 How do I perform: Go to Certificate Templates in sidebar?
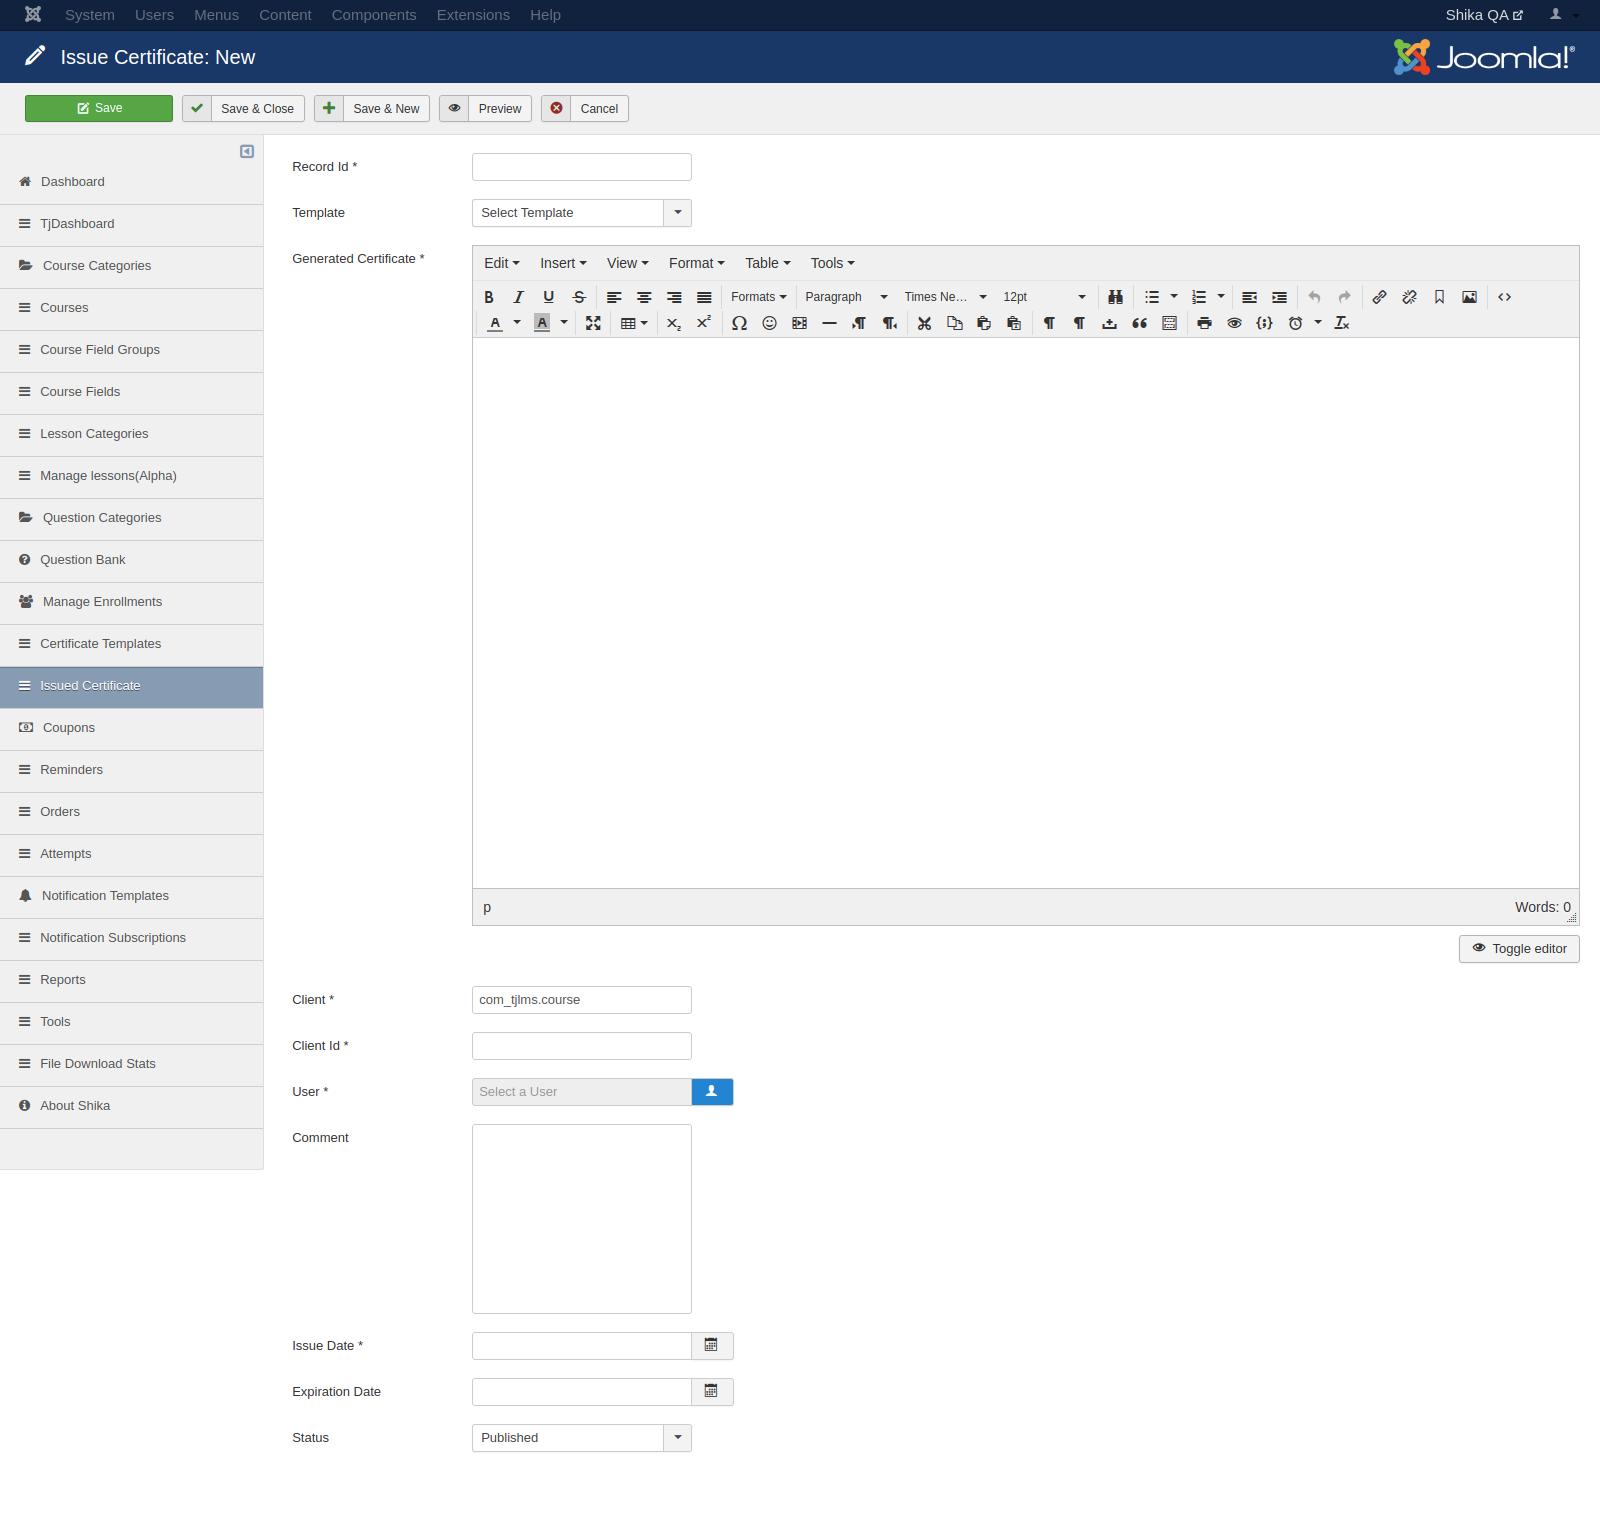tap(100, 644)
